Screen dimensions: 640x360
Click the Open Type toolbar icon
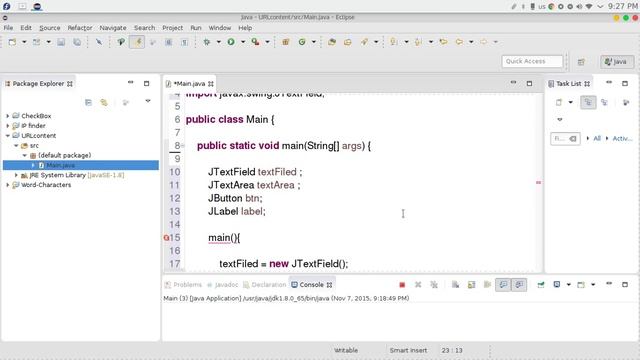click(x=332, y=42)
